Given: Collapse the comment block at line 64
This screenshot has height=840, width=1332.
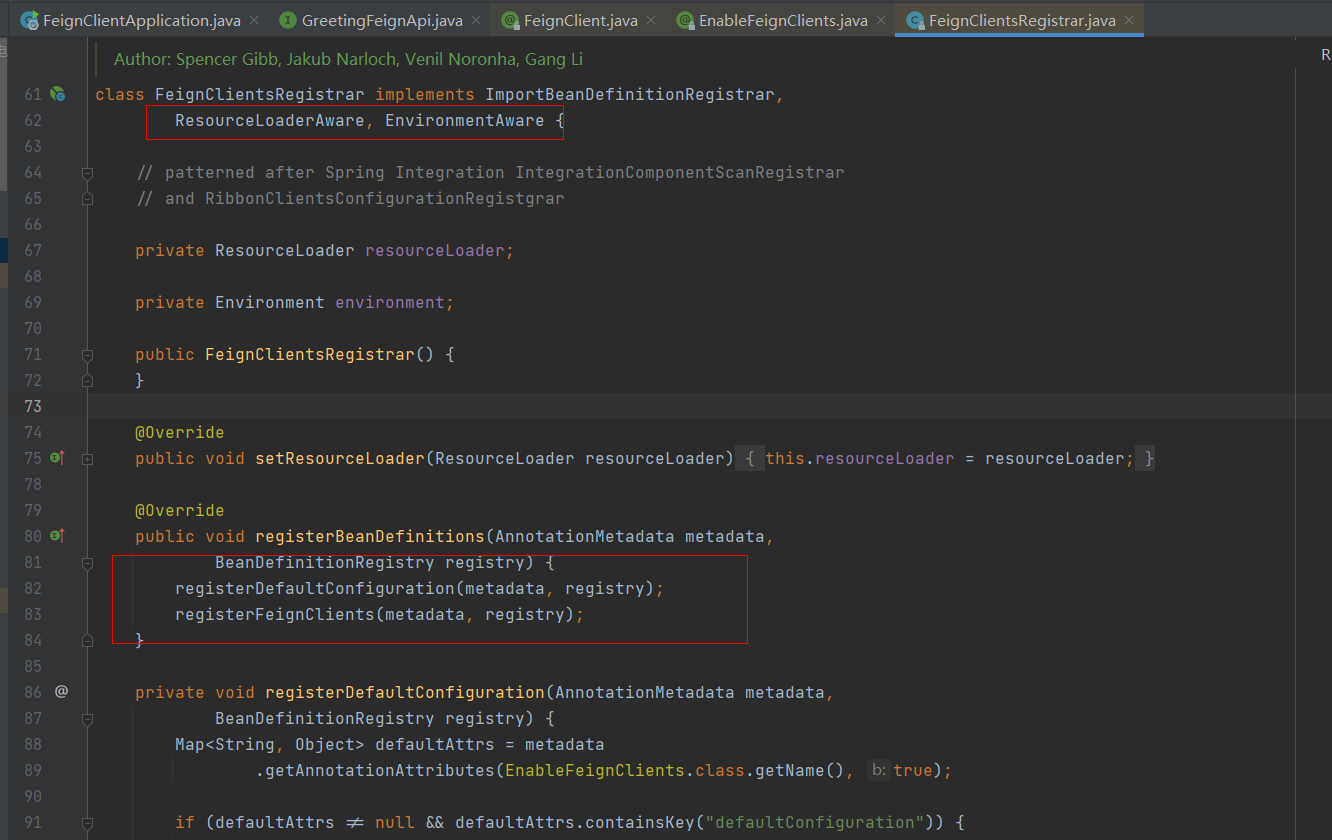Looking at the screenshot, I should click(x=87, y=173).
